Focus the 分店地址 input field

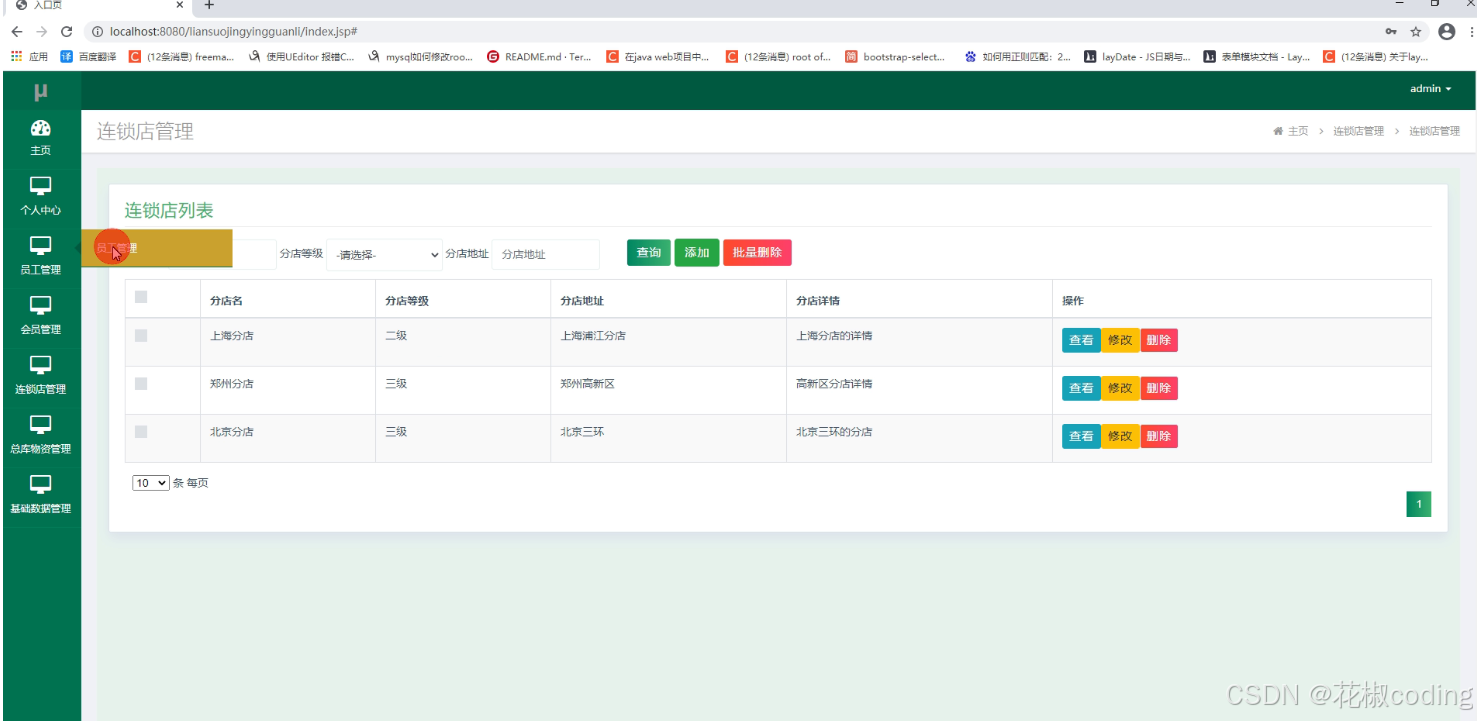tap(545, 255)
